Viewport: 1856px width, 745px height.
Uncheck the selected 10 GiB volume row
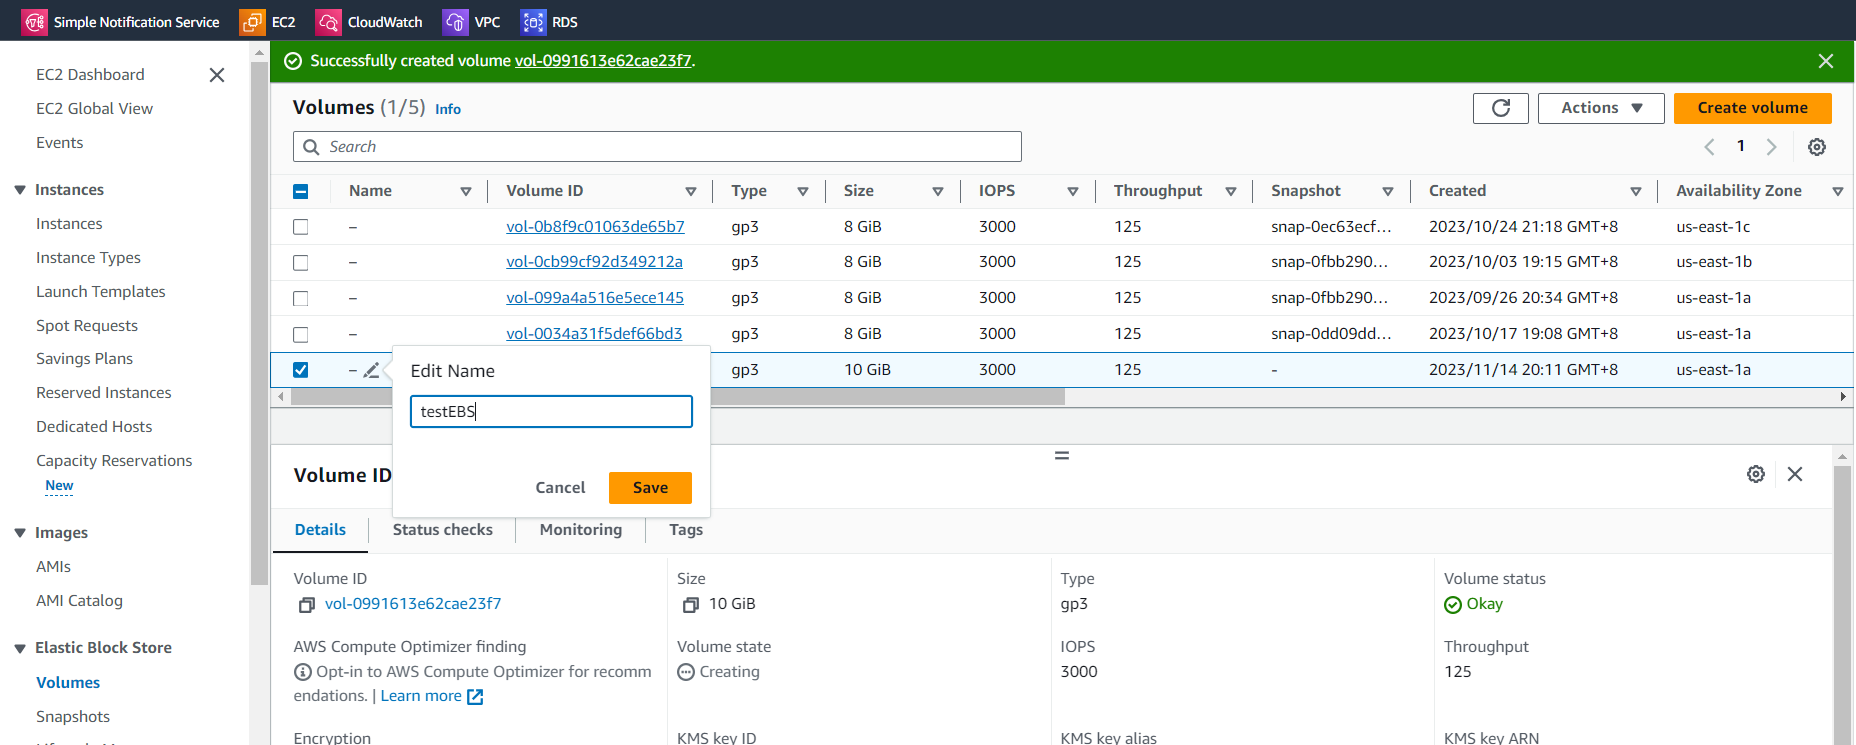[301, 370]
